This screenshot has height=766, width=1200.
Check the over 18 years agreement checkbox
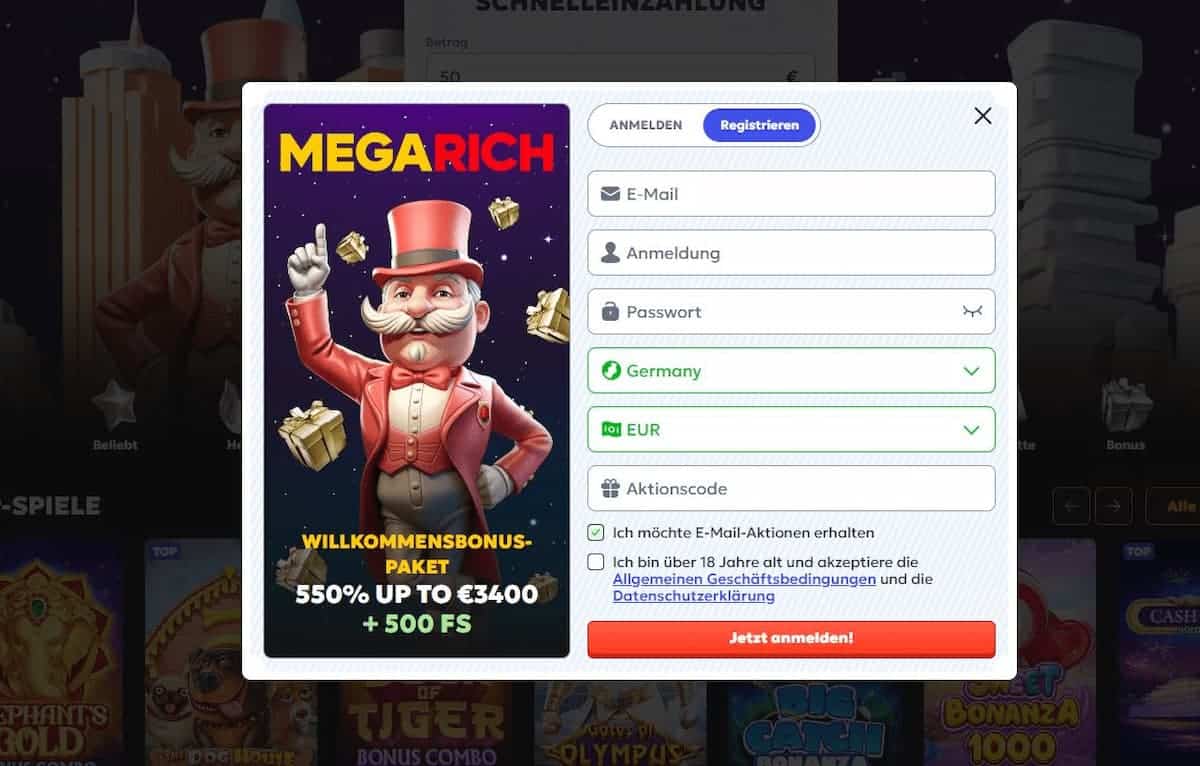596,562
